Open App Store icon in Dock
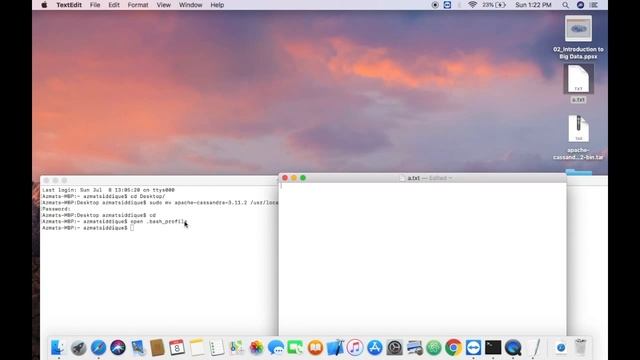Screen dimensions: 640x360 375,348
